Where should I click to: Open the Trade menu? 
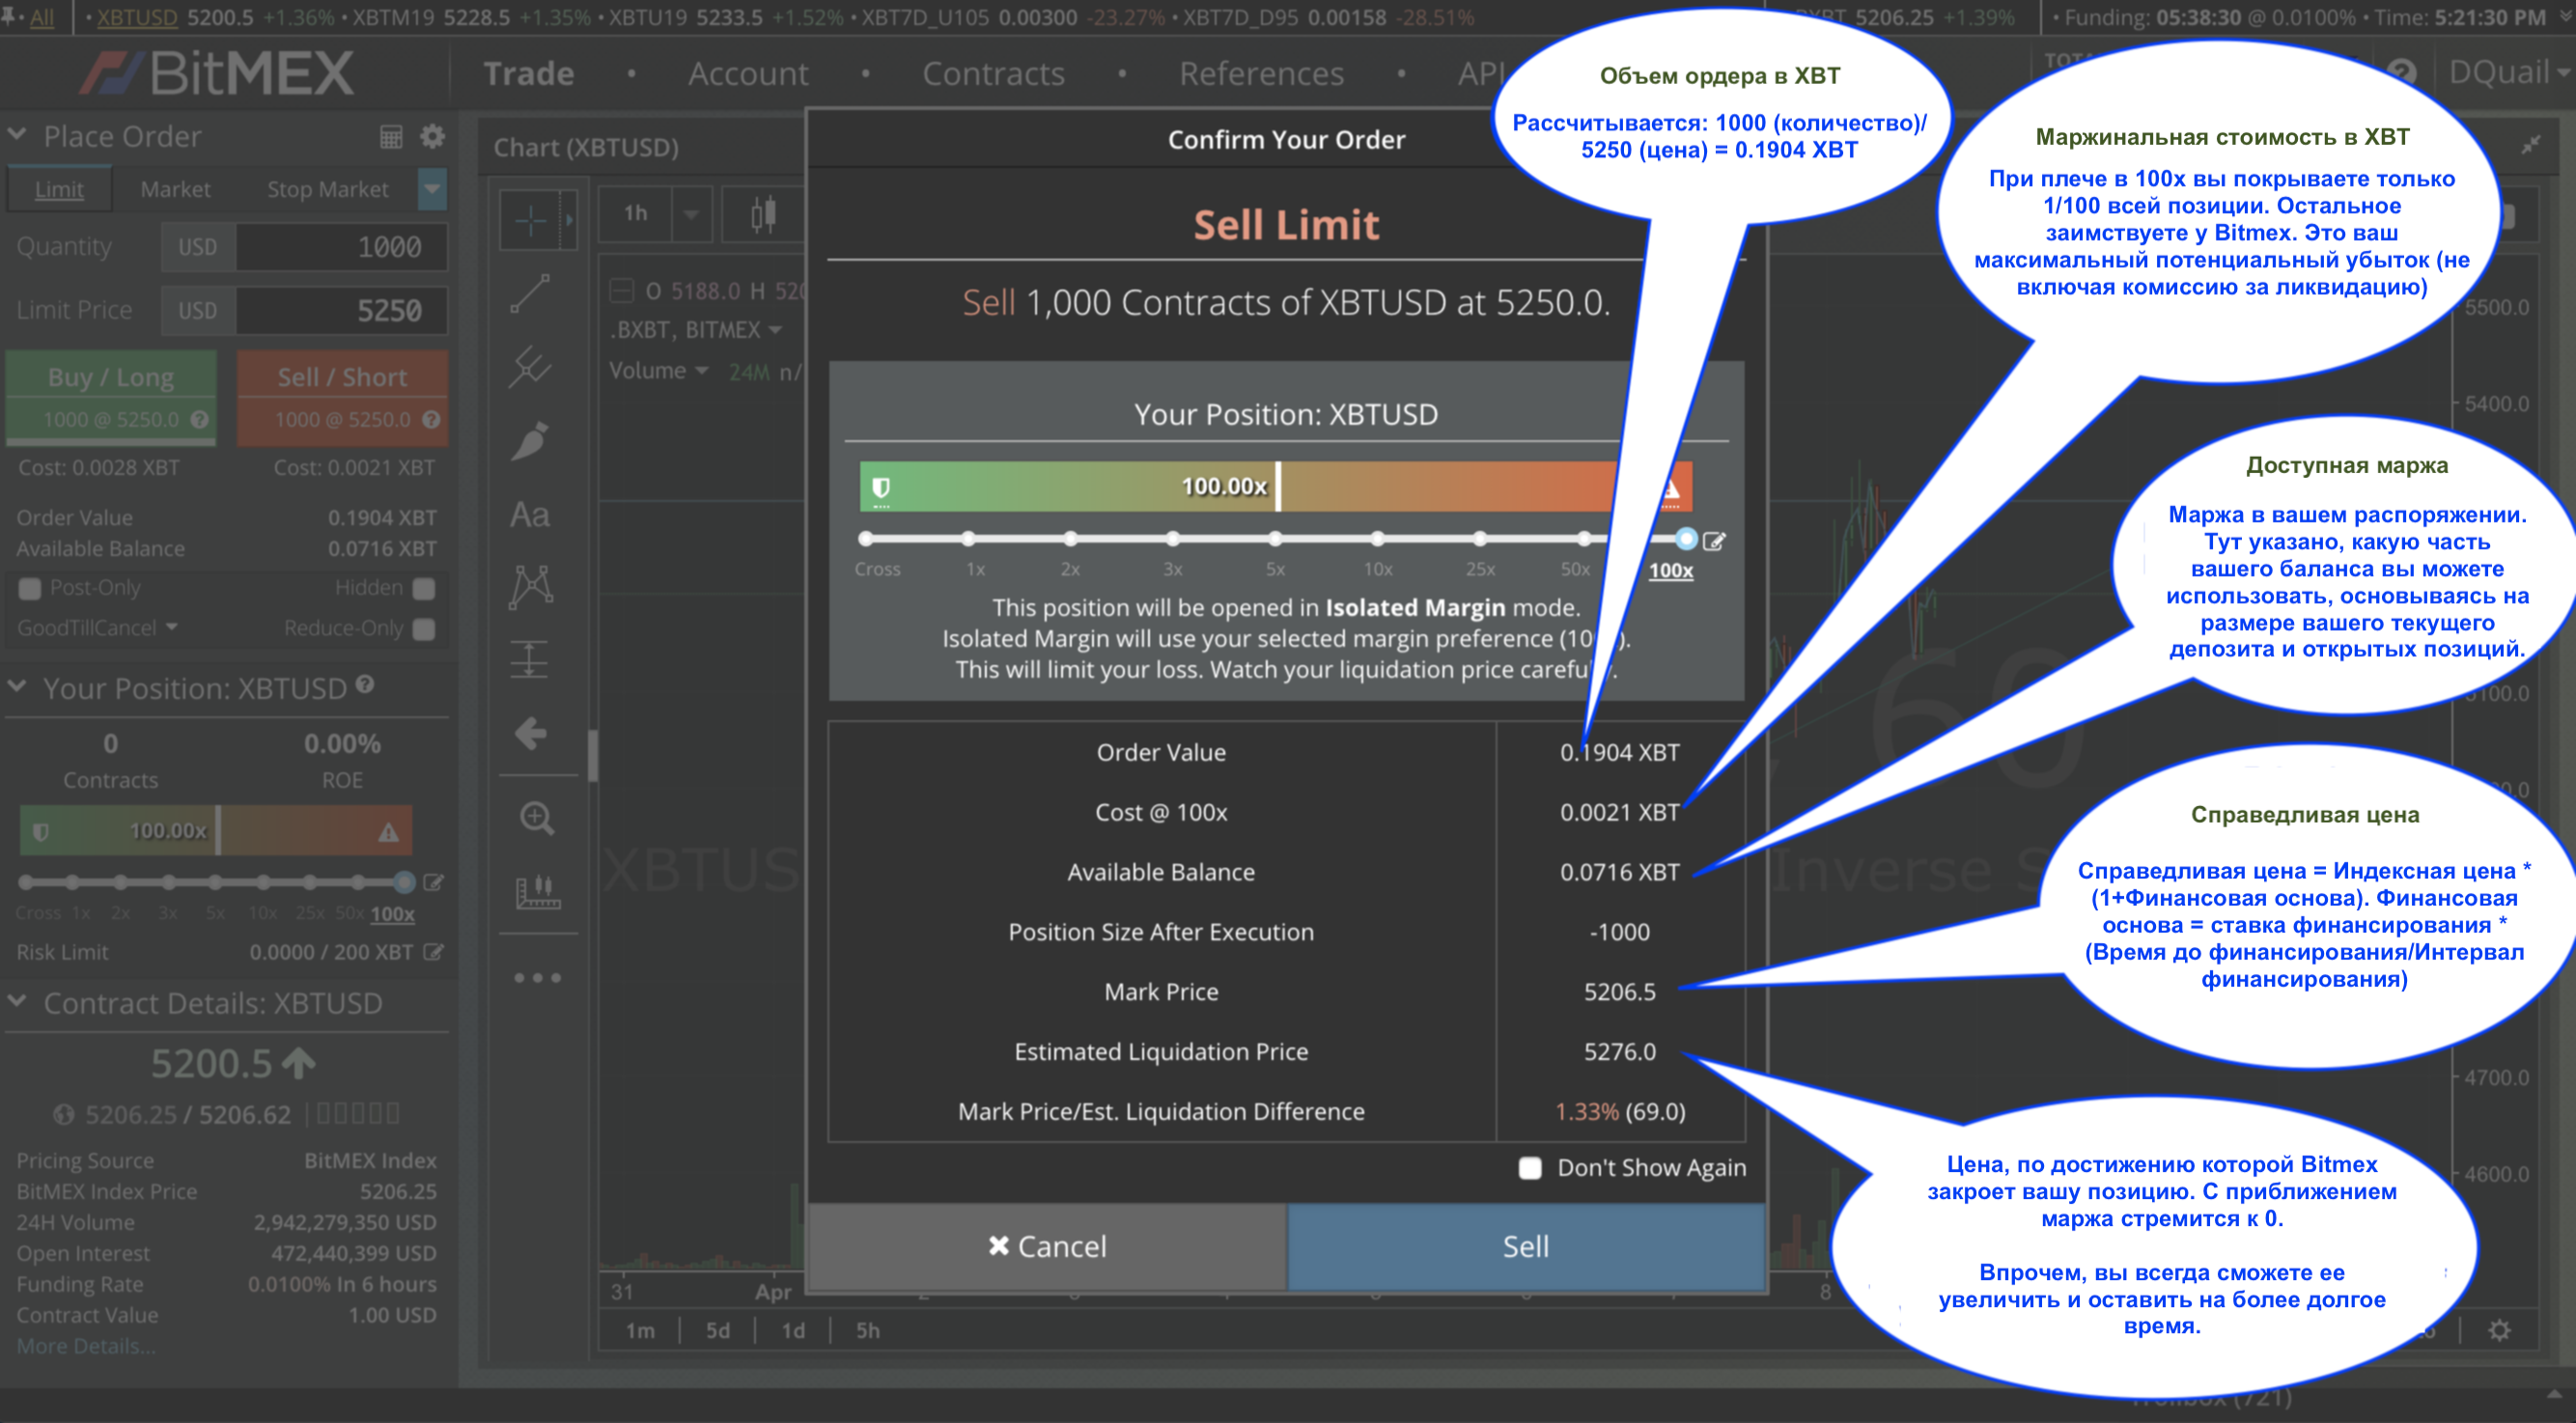[528, 73]
